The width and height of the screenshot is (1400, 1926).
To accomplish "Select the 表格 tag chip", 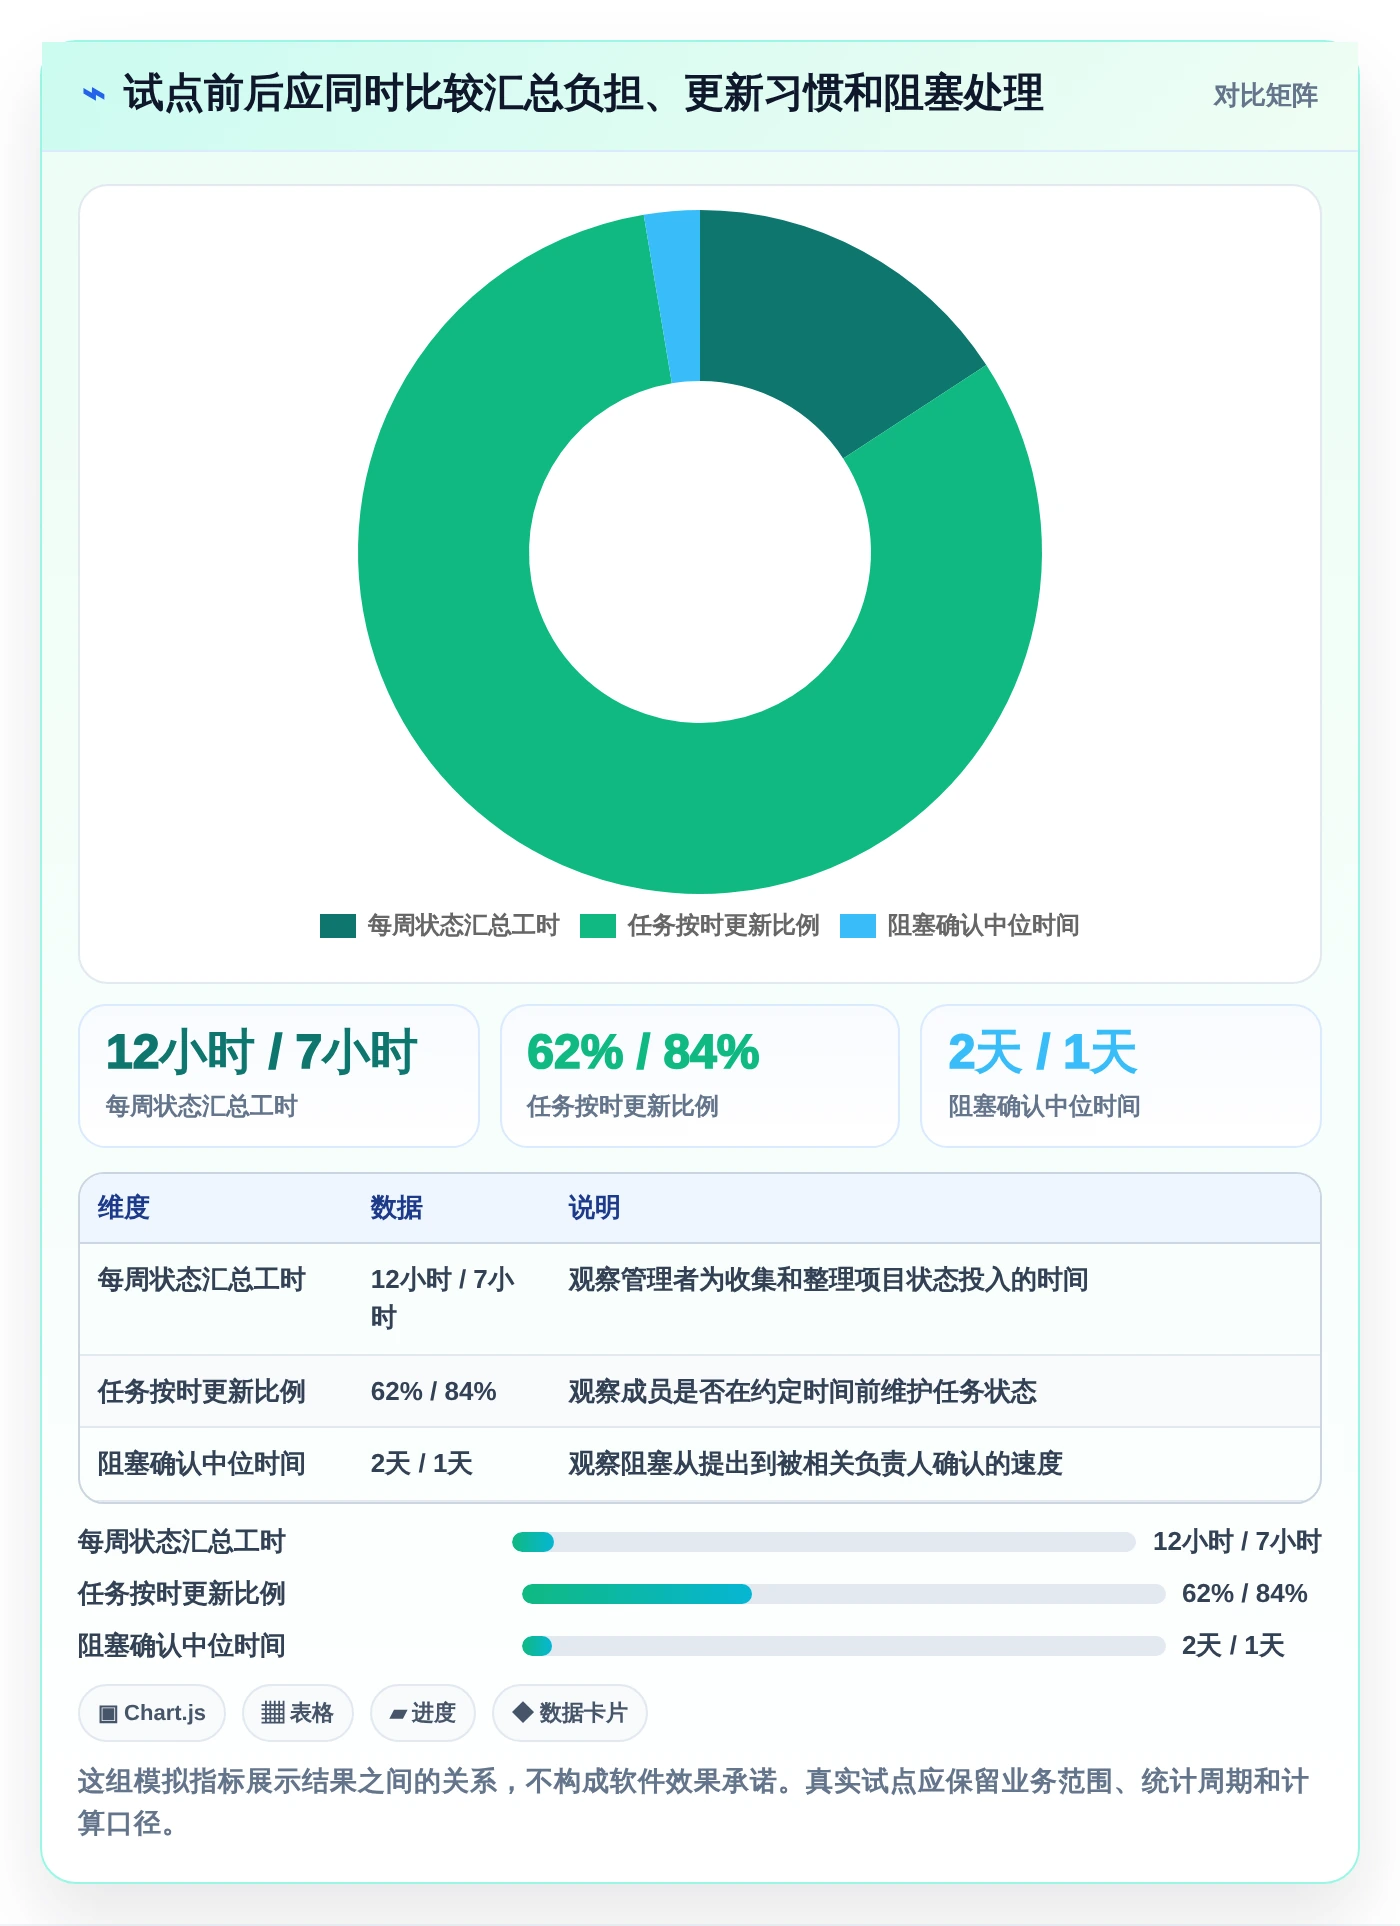I will tap(297, 1713).
